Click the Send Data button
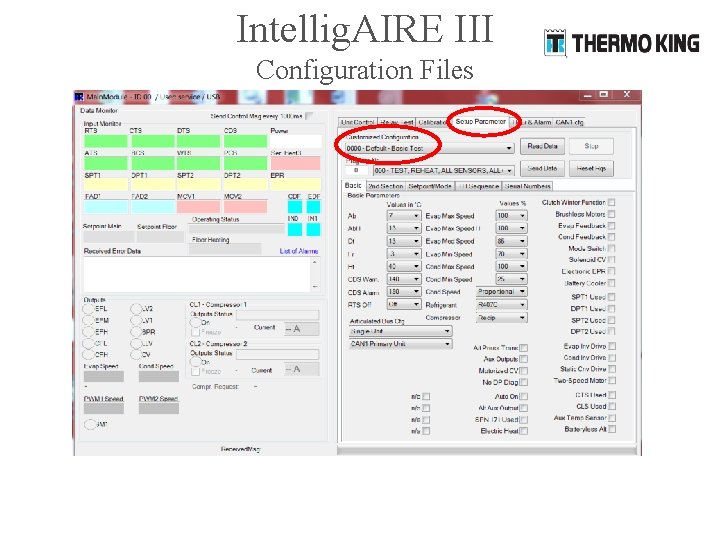This screenshot has height=540, width=720. point(542,169)
